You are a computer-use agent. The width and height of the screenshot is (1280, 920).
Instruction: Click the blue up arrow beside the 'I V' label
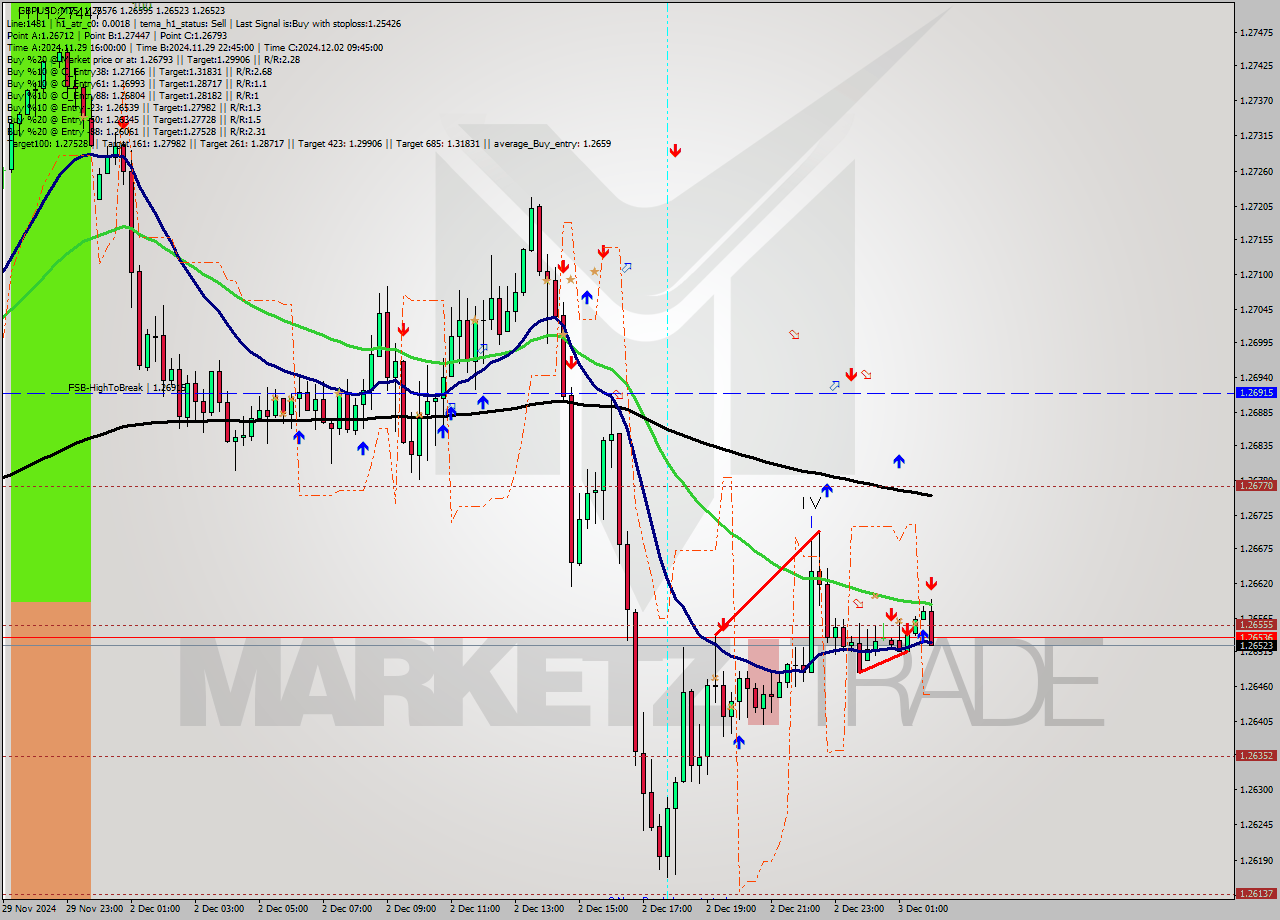[827, 490]
